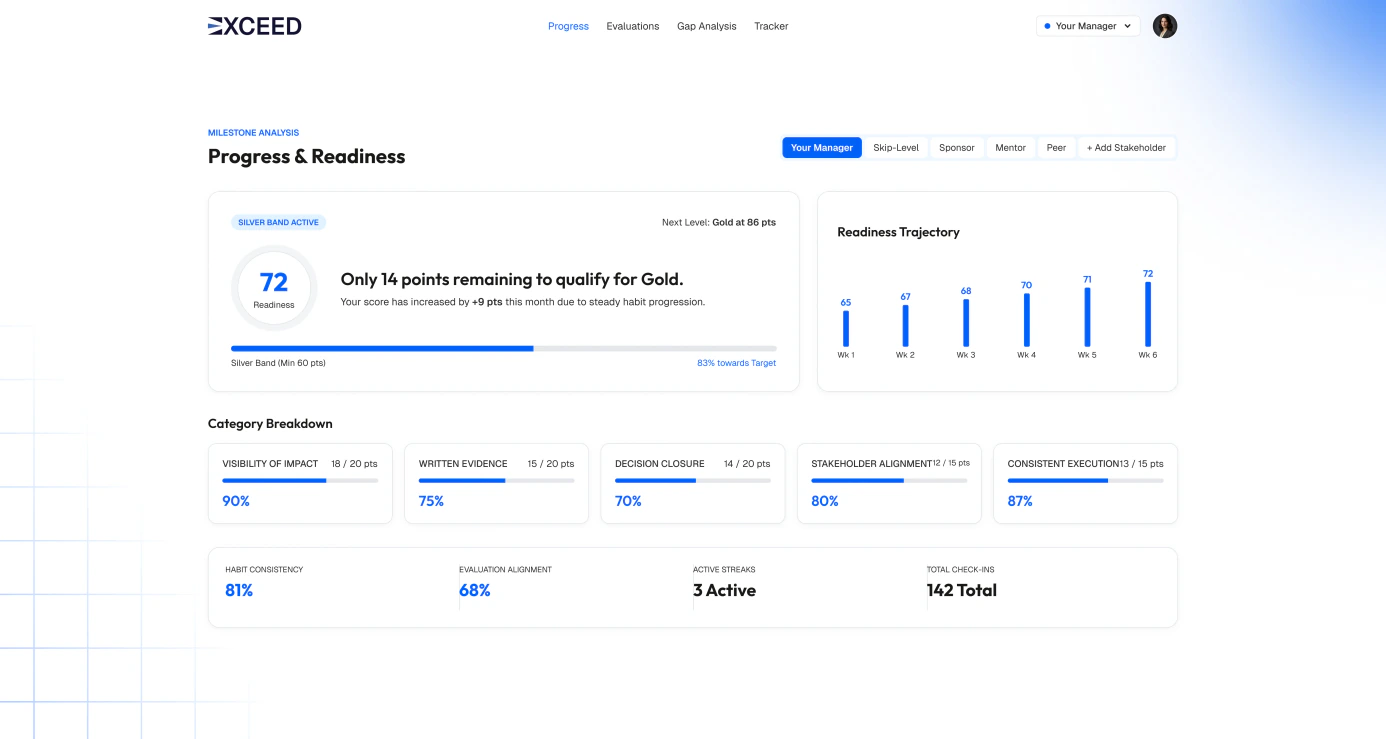
Task: Click the Readiness Trajectory heading
Action: [x=898, y=232]
